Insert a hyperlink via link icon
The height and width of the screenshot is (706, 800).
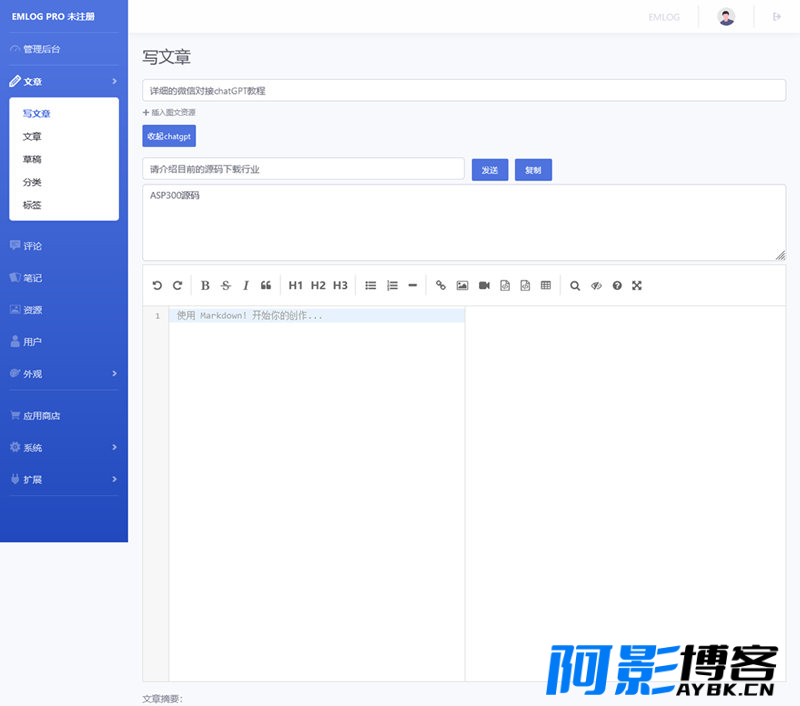coord(441,286)
